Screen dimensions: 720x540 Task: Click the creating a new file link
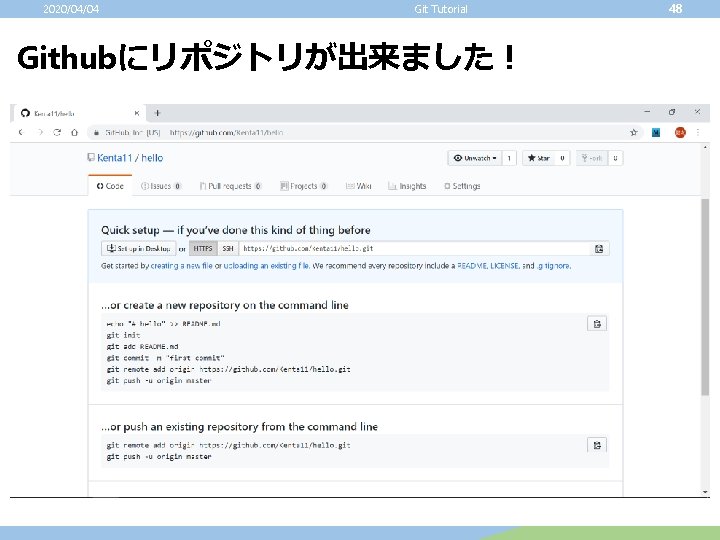181,265
